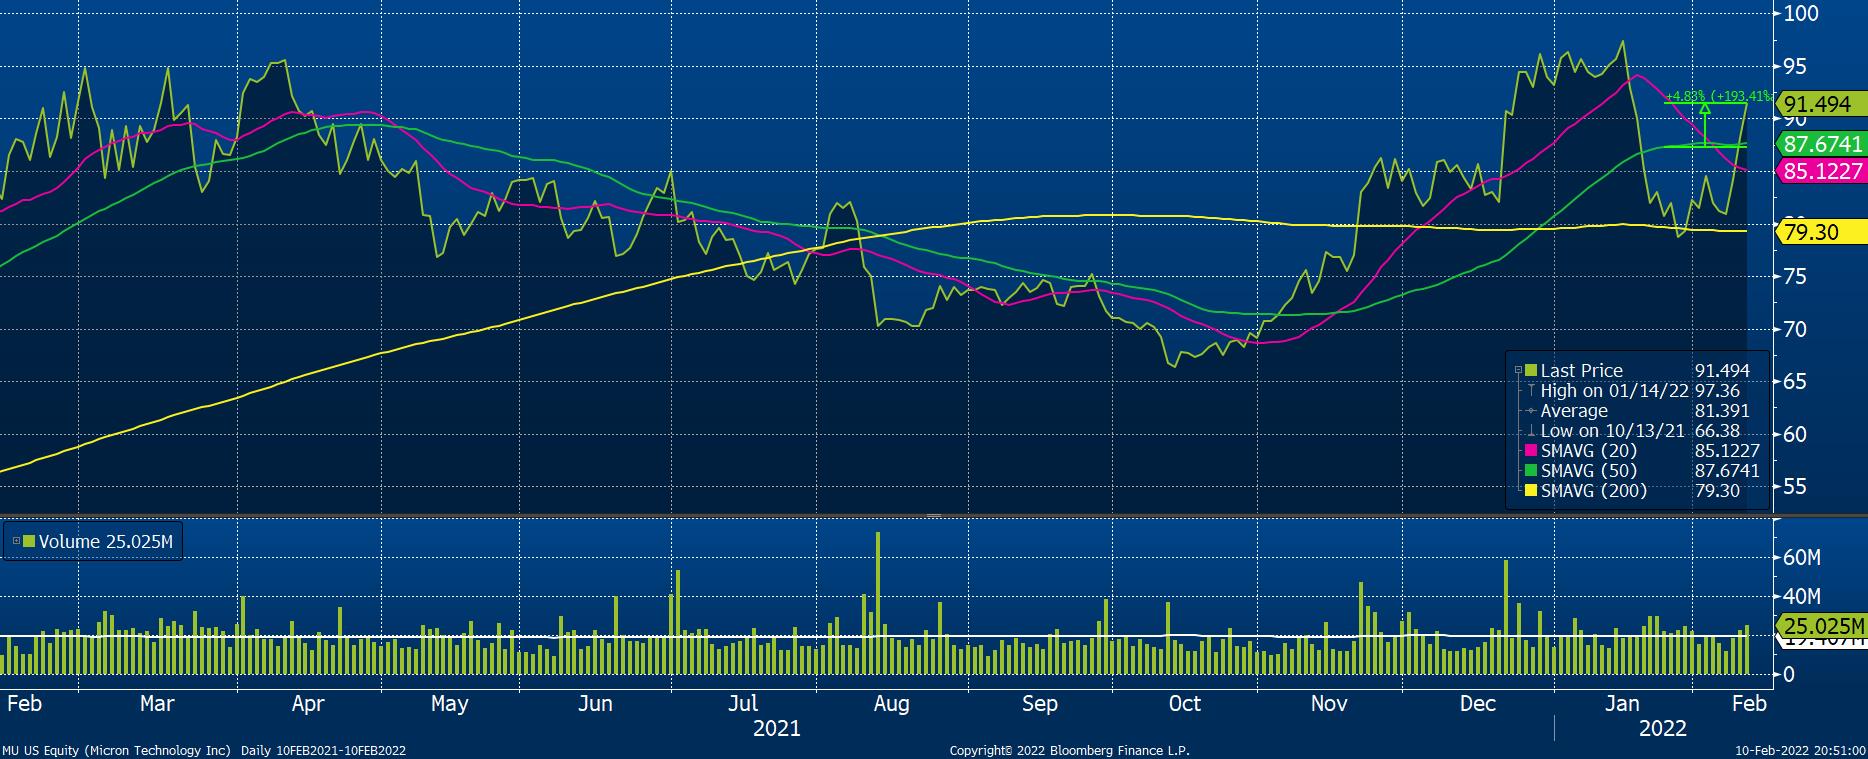Click the Jan label on time axis
Screen dimensions: 1868x759
(x=1622, y=704)
